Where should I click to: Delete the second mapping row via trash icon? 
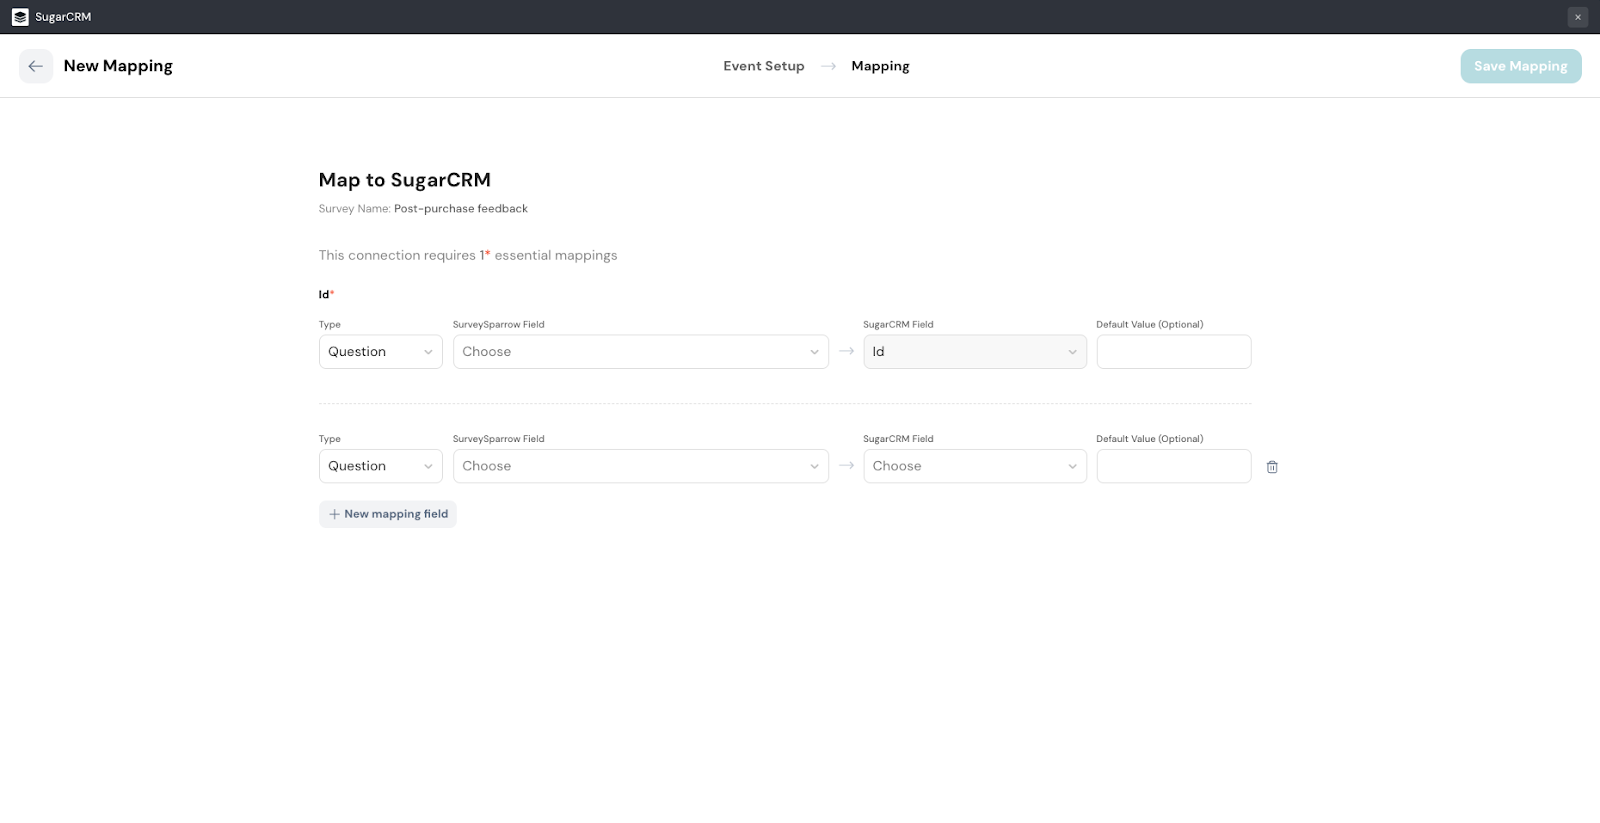[x=1272, y=467]
